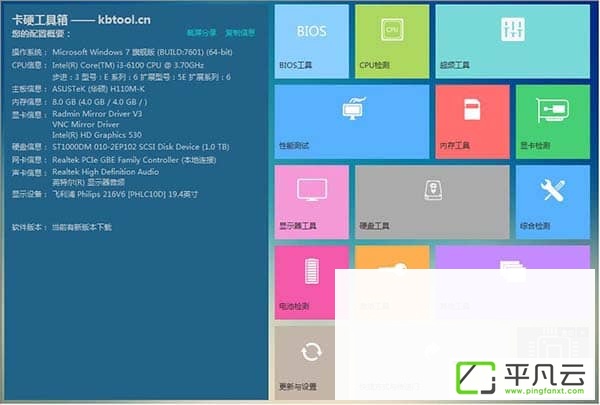Image resolution: width=600 pixels, height=405 pixels.
Task: Click the 当前有新版本下载 link
Action: [x=82, y=227]
